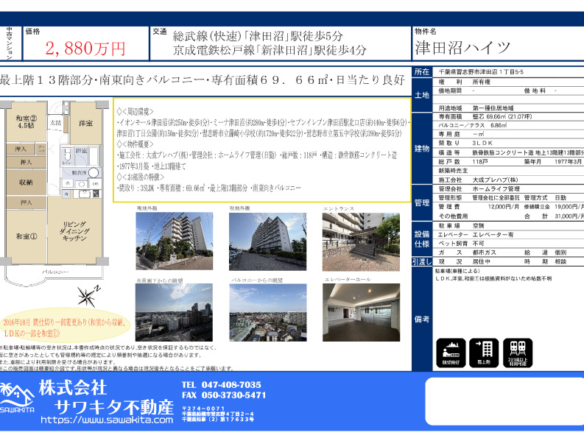Click the property name 津田沼ハイツ

pos(463,48)
